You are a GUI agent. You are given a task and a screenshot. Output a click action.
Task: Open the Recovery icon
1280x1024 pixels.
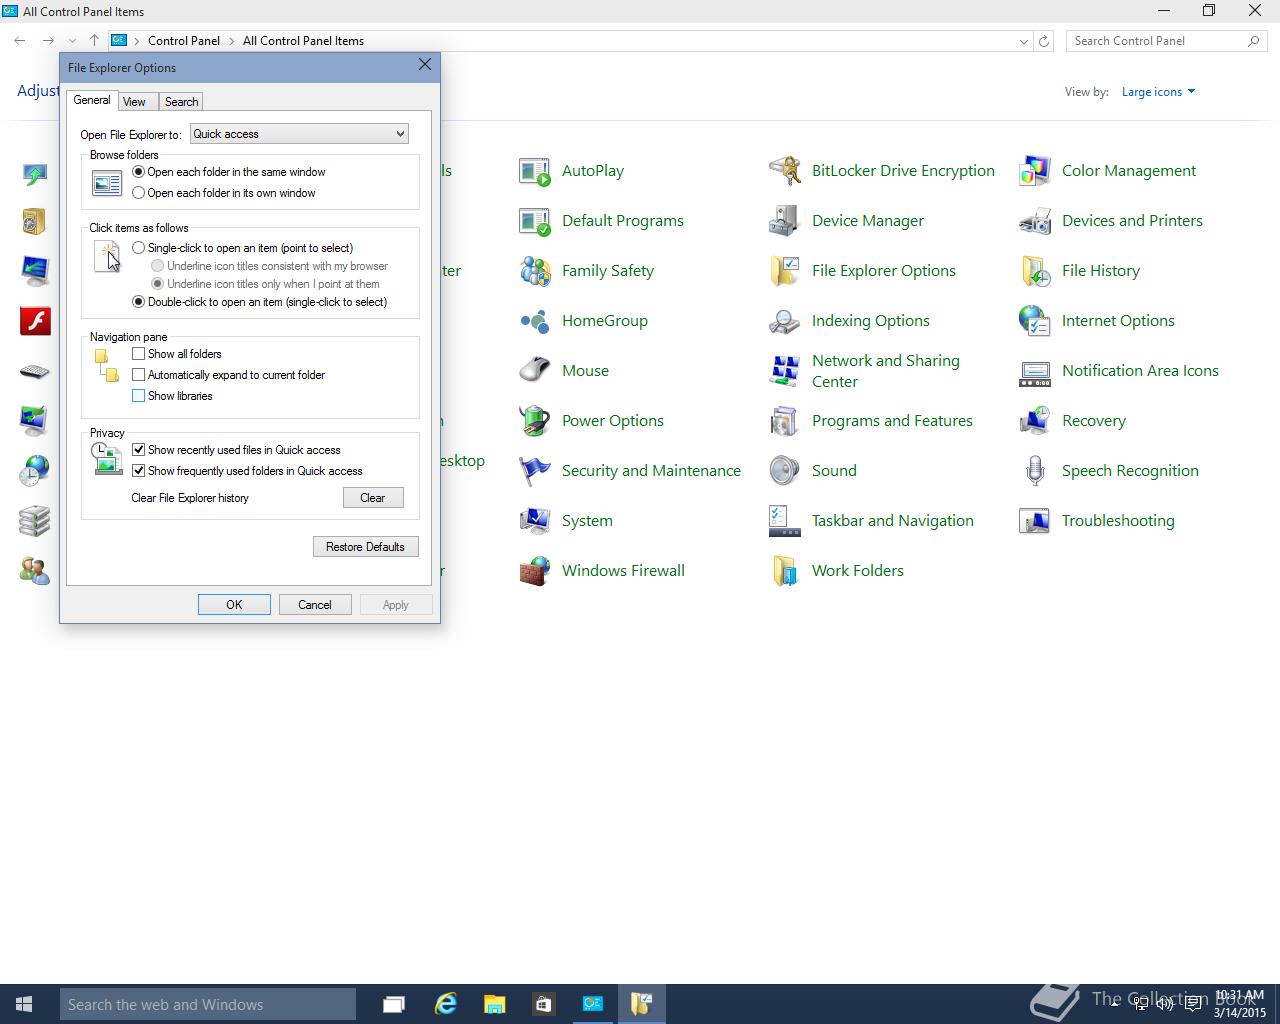[x=1035, y=421]
